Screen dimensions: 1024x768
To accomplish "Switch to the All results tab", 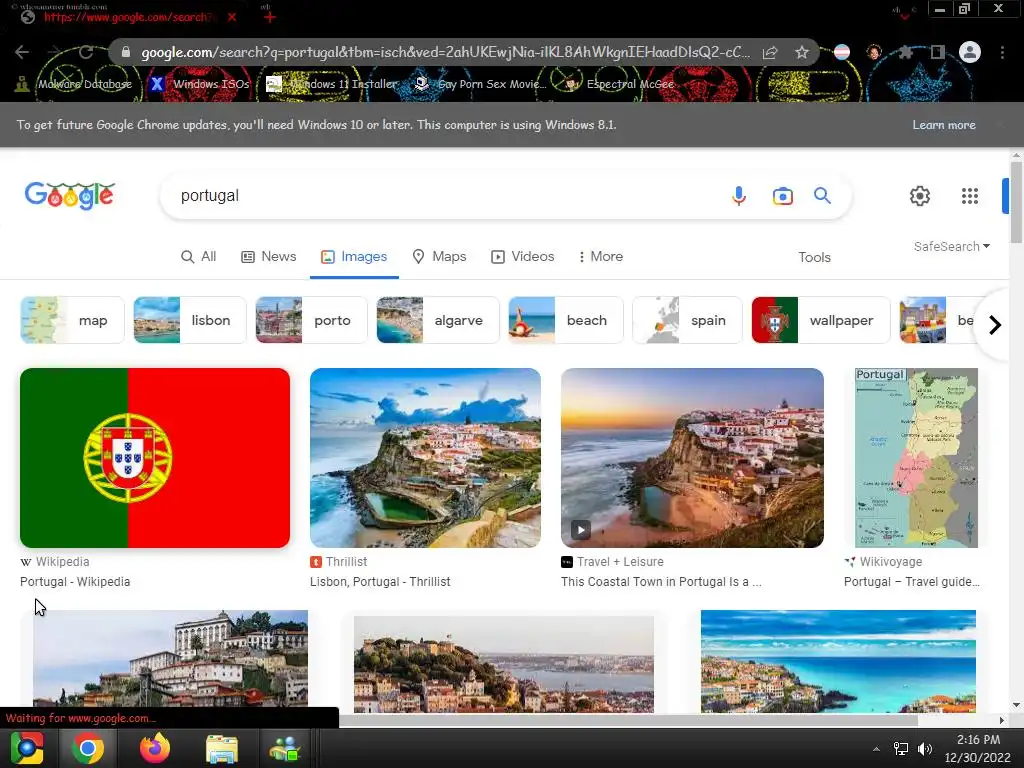I will [x=199, y=257].
